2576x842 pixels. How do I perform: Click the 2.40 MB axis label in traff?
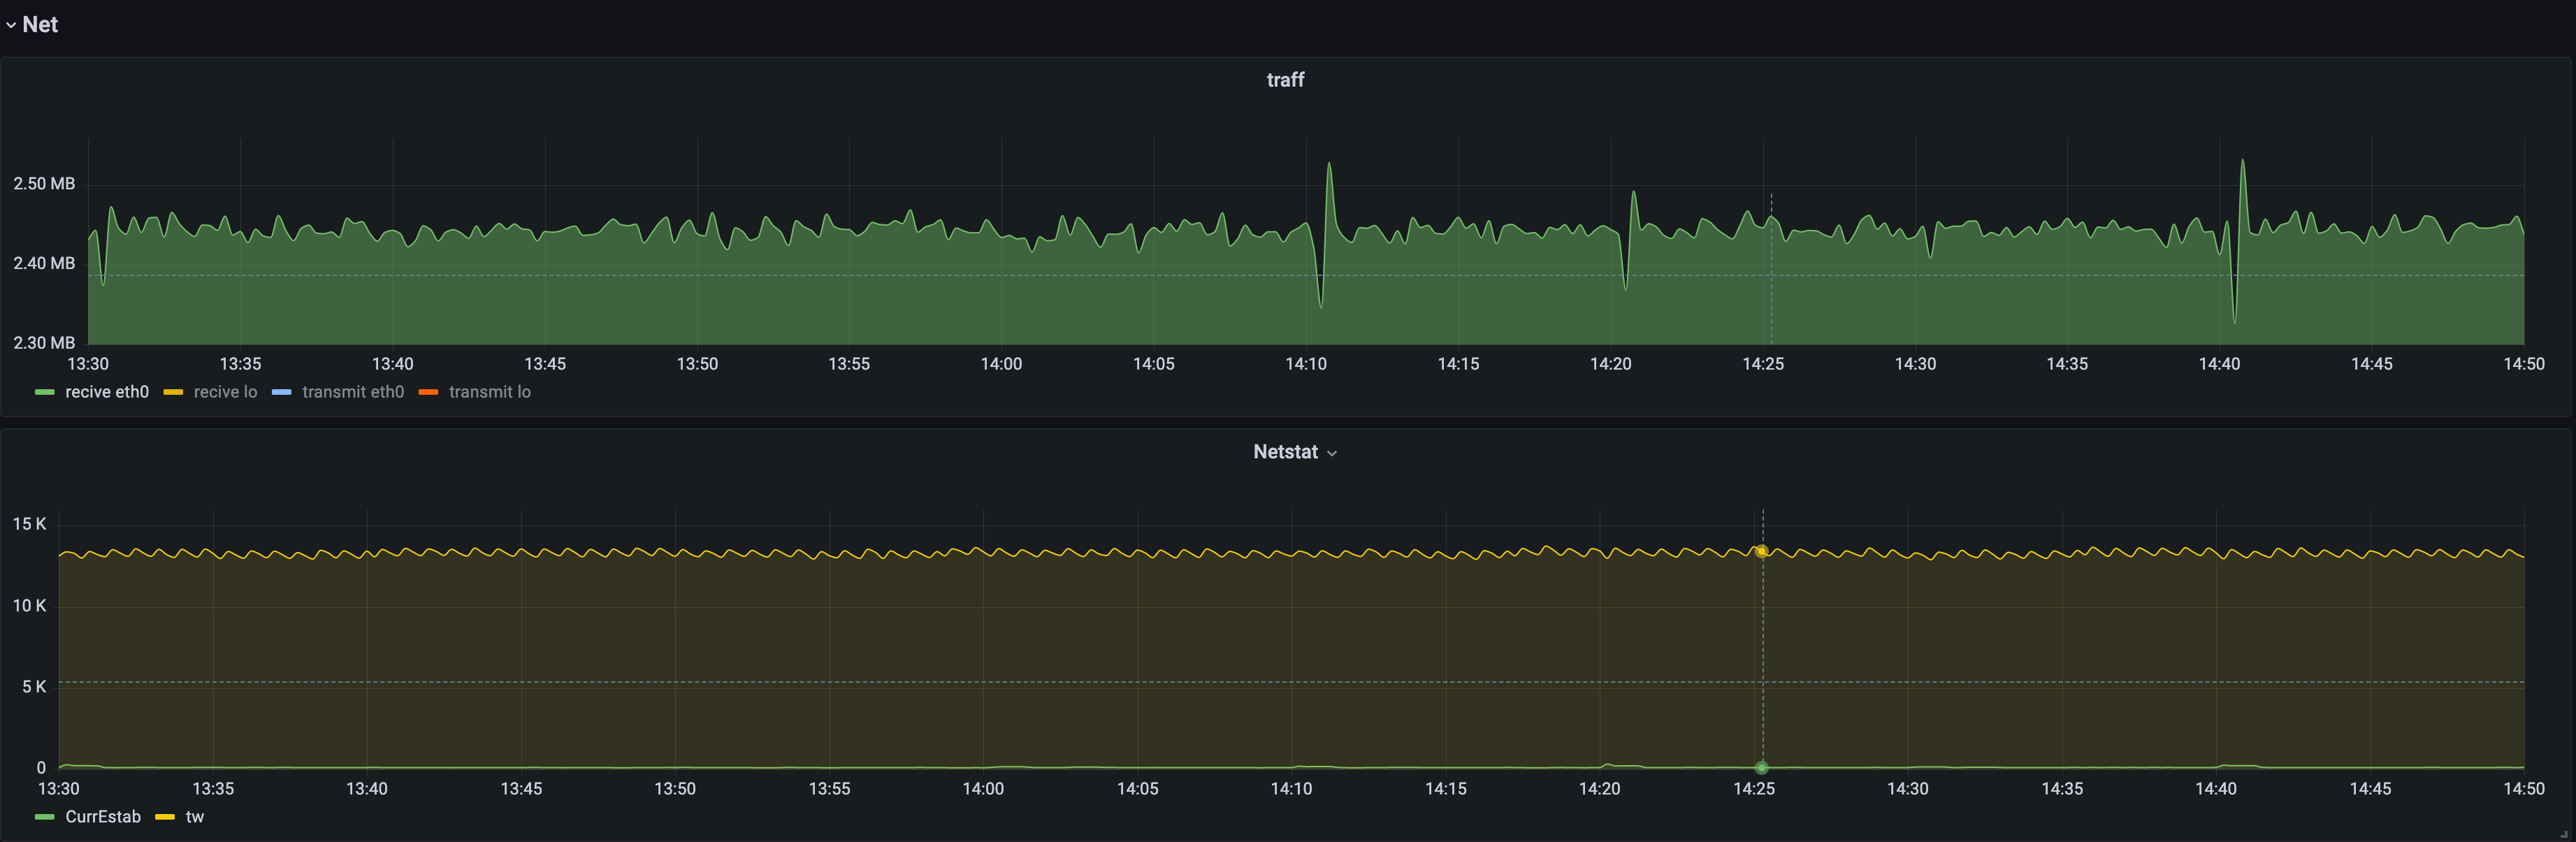pyautogui.click(x=44, y=263)
